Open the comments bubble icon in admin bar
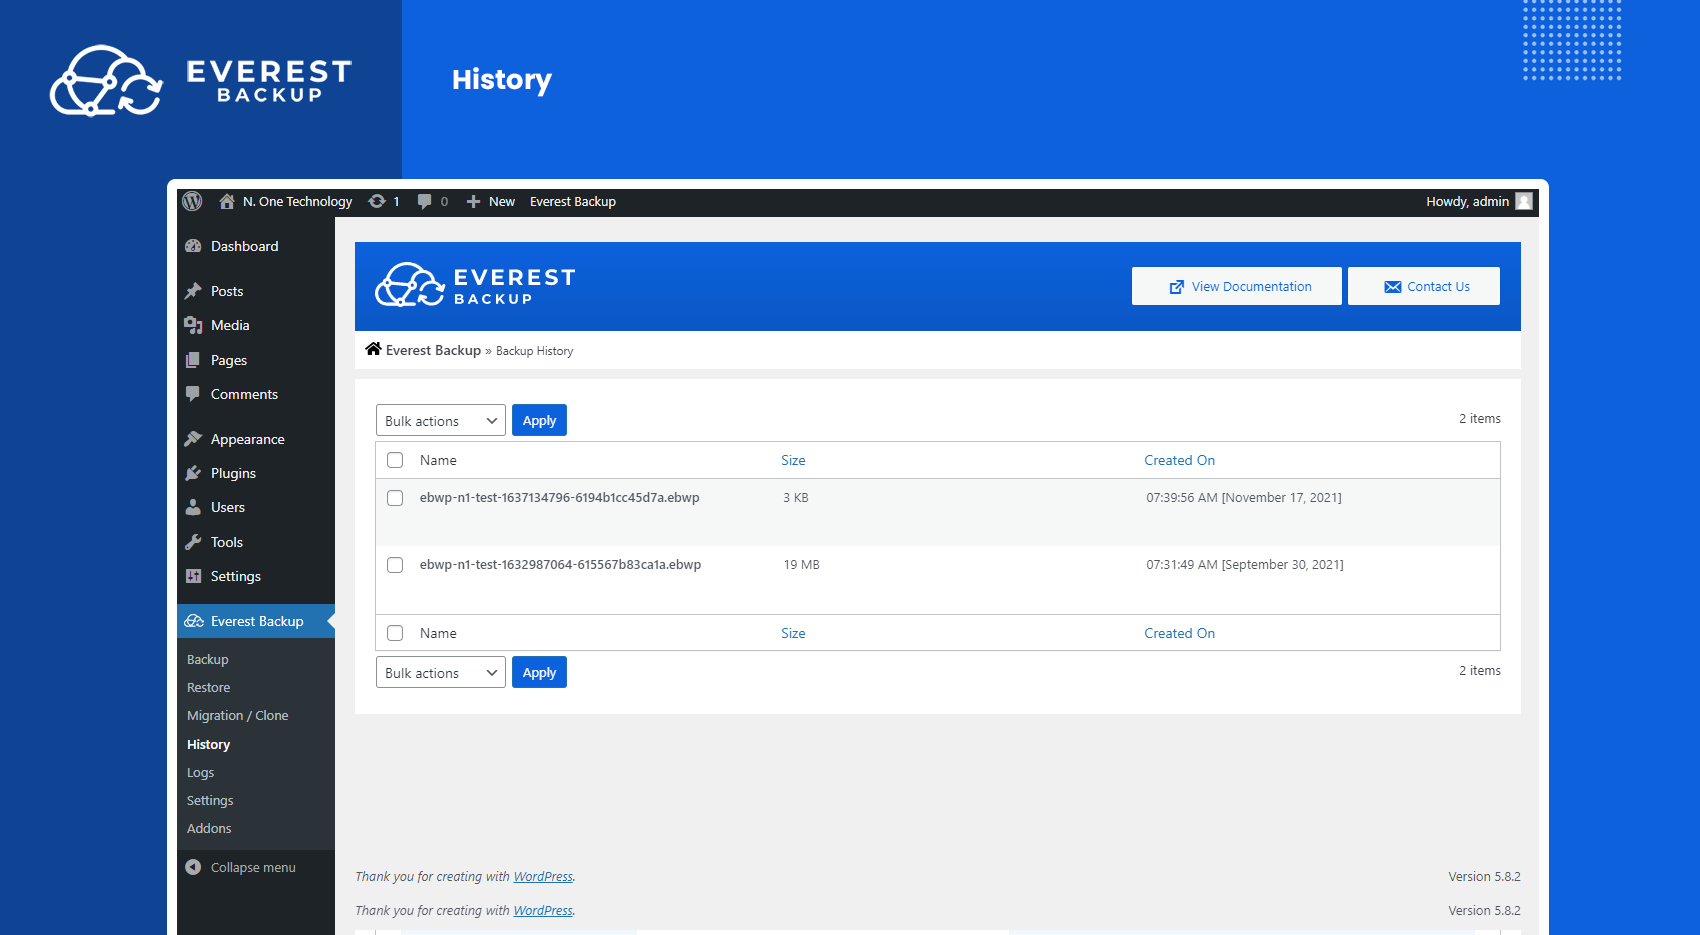This screenshot has height=935, width=1700. pos(424,201)
